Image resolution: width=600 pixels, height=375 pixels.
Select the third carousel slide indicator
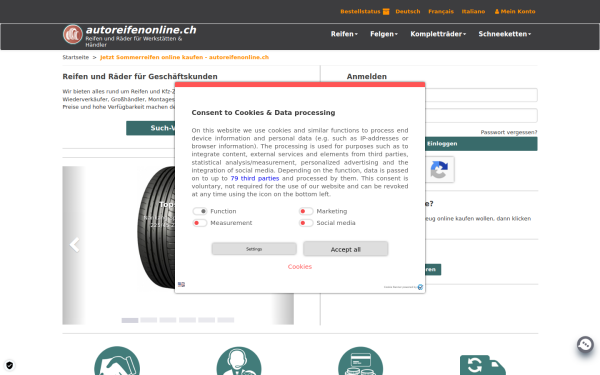[x=168, y=320]
